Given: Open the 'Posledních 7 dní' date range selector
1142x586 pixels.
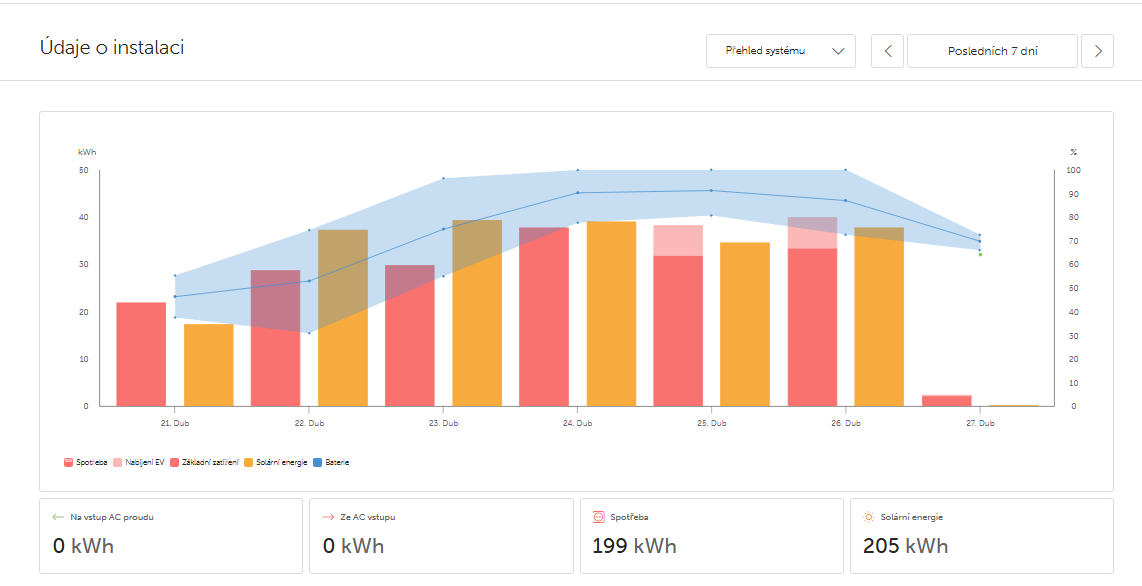Looking at the screenshot, I should point(992,51).
